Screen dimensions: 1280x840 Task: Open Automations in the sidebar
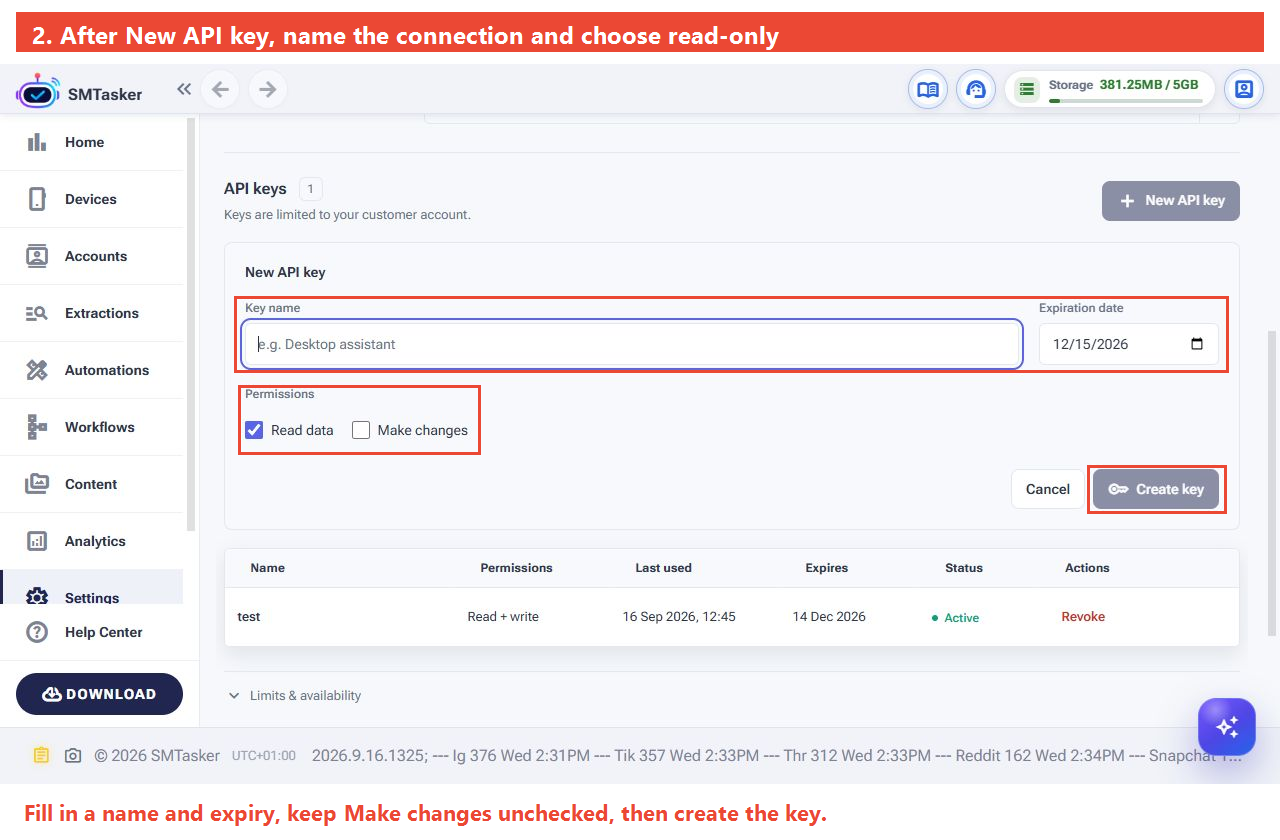92,370
